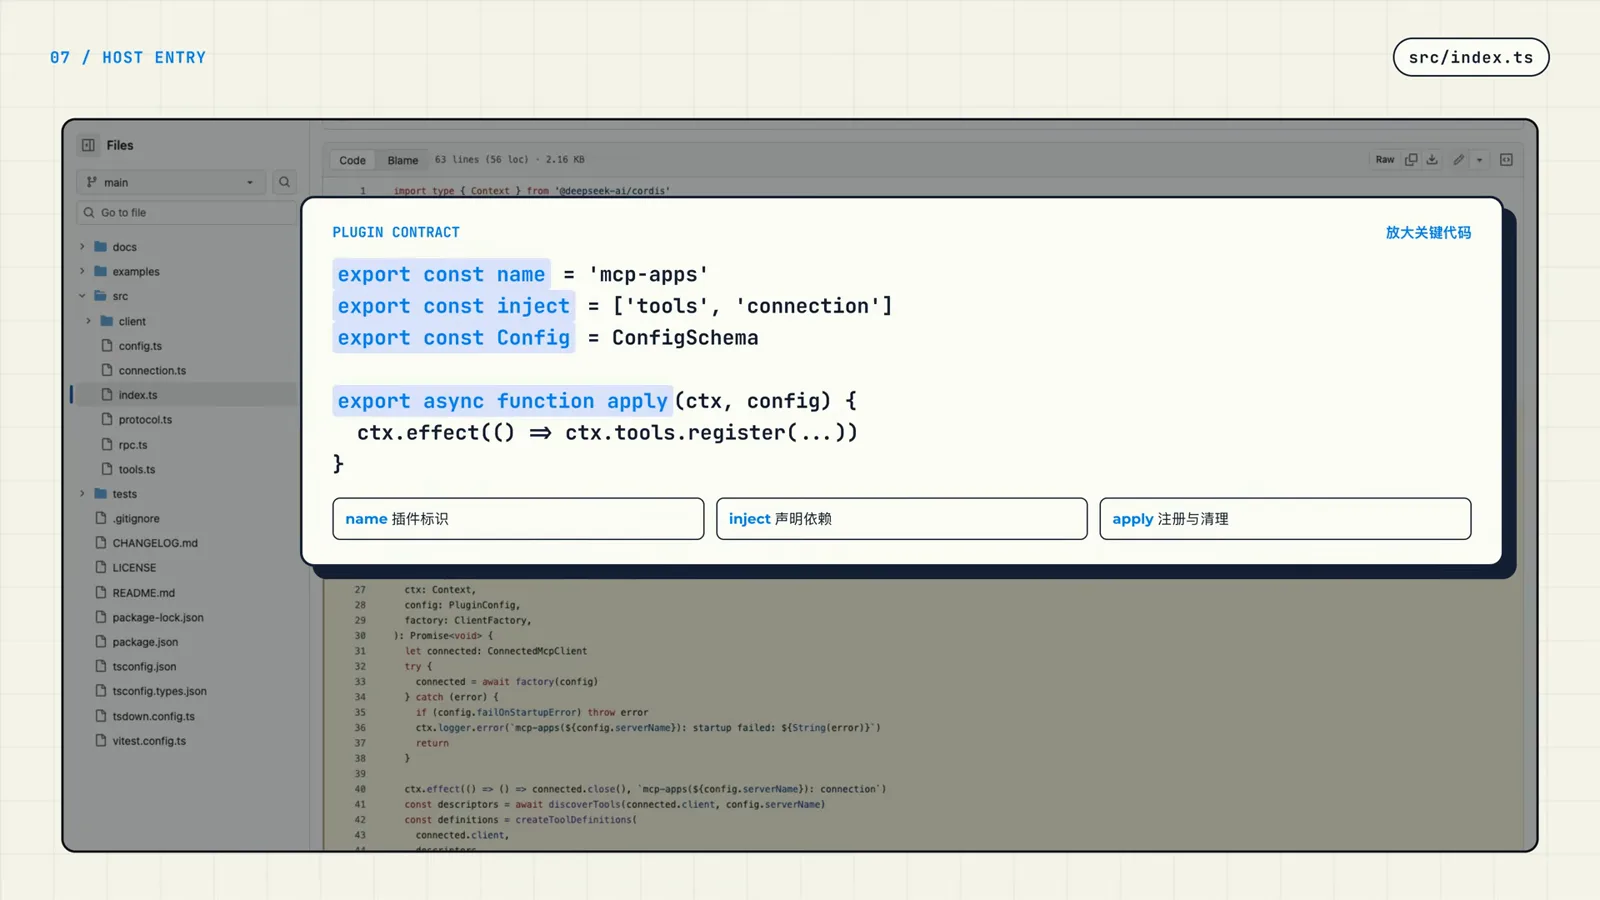Click the docs folder icon
Screen dimensions: 1600x900
(x=100, y=247)
